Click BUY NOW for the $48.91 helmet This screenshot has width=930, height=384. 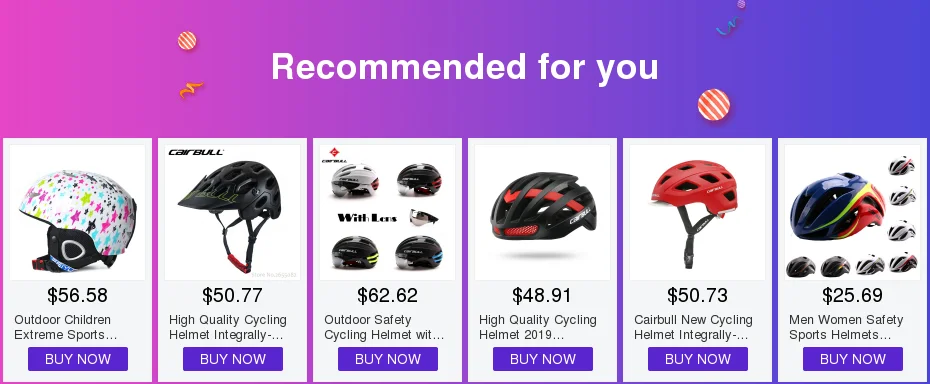[543, 359]
